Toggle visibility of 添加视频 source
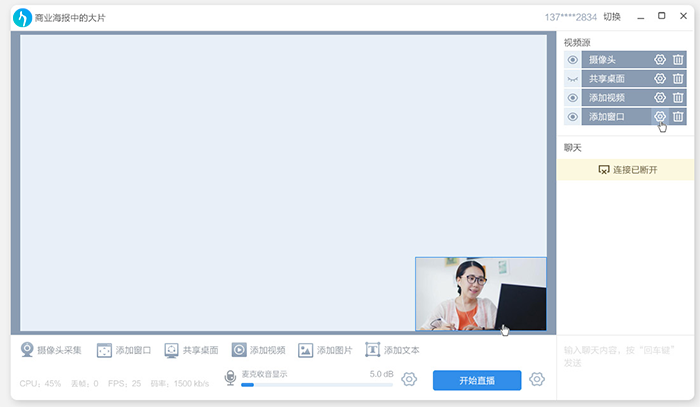 pos(572,98)
